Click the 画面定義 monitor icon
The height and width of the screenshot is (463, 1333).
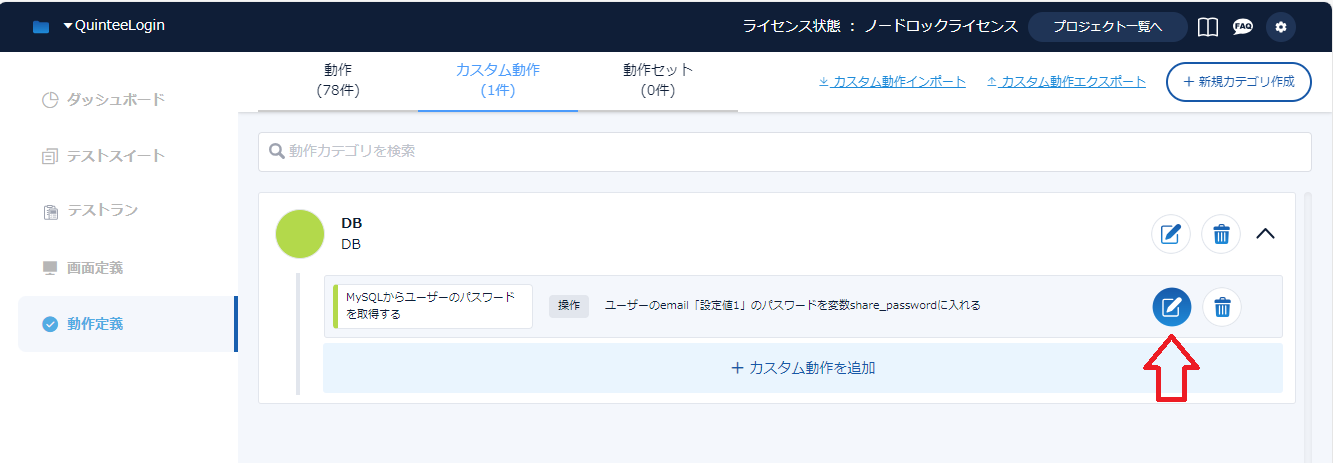[x=50, y=268]
